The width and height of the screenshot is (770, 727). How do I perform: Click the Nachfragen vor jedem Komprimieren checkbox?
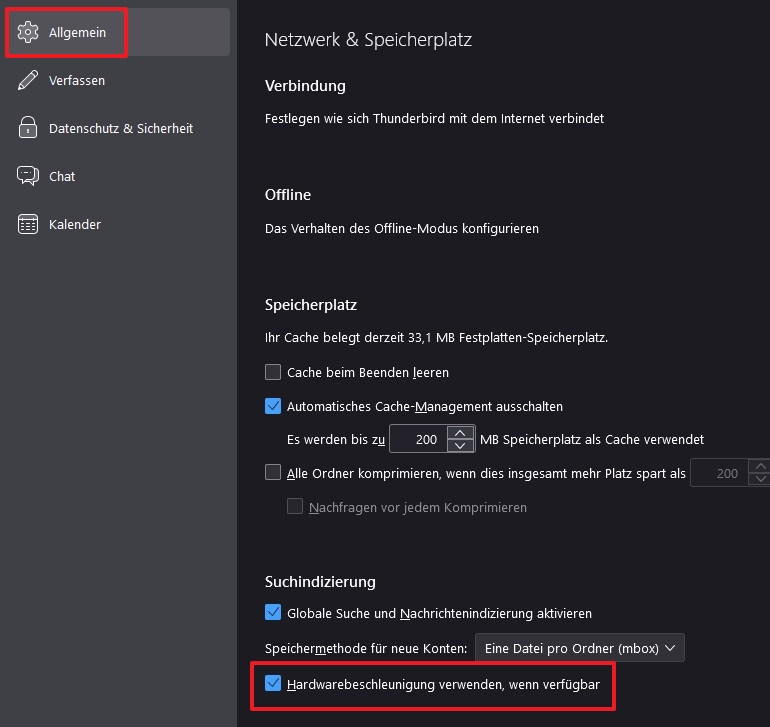tap(295, 507)
